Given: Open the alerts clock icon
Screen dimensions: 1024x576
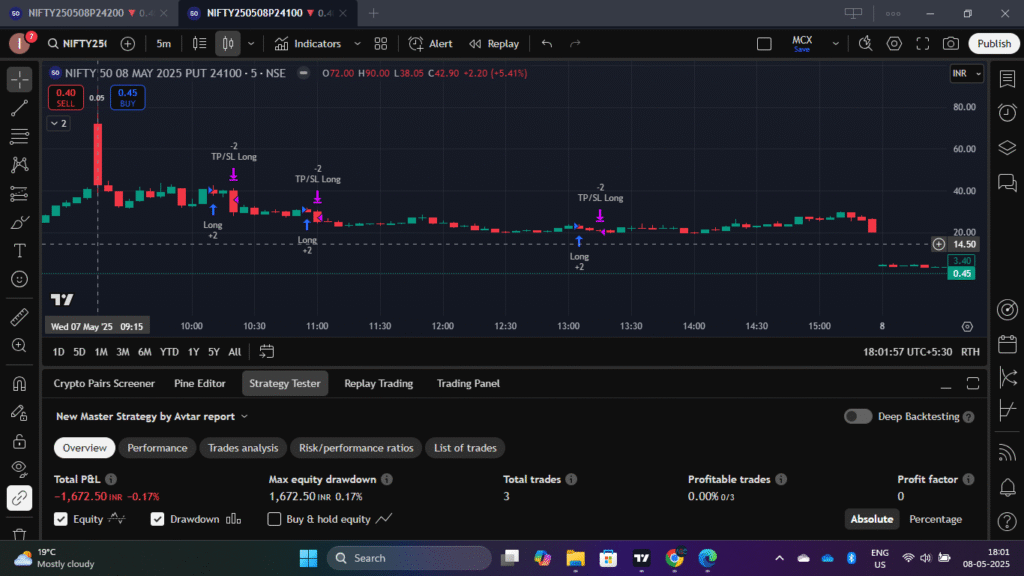Looking at the screenshot, I should (1007, 112).
